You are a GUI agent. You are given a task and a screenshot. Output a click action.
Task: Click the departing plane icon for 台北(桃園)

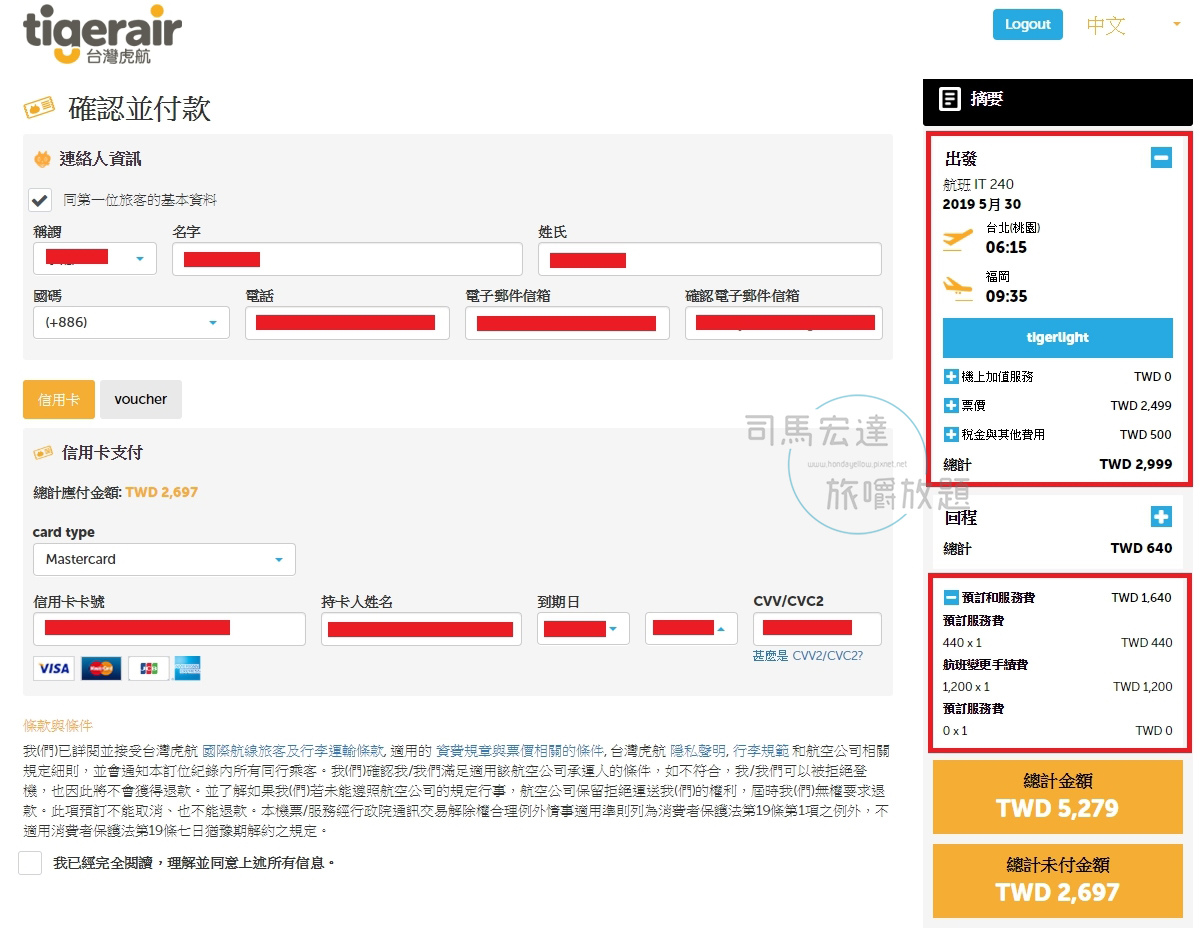(958, 239)
